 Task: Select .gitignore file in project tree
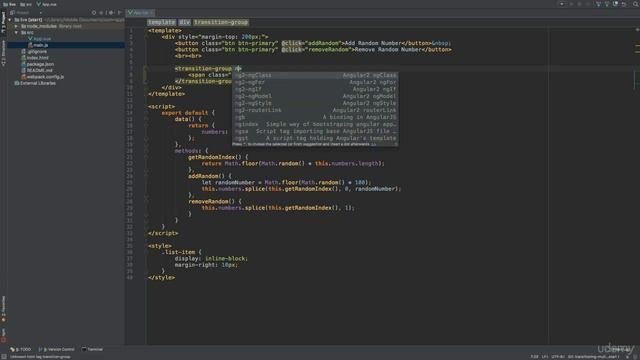[34, 51]
